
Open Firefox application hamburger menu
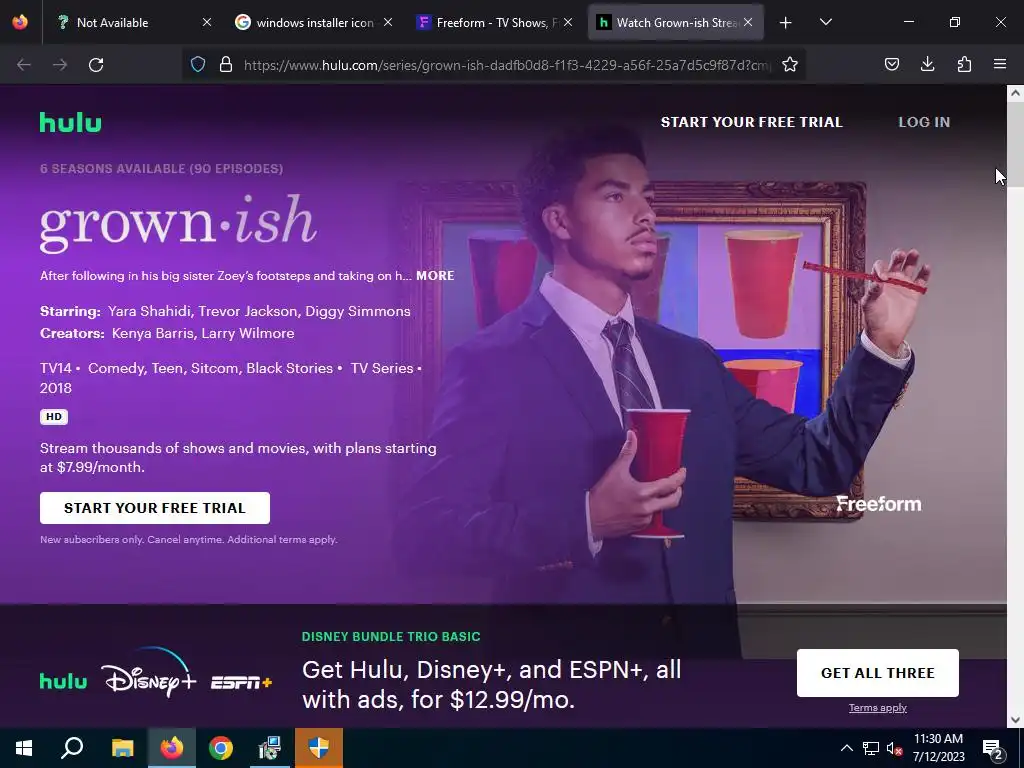tap(1000, 64)
